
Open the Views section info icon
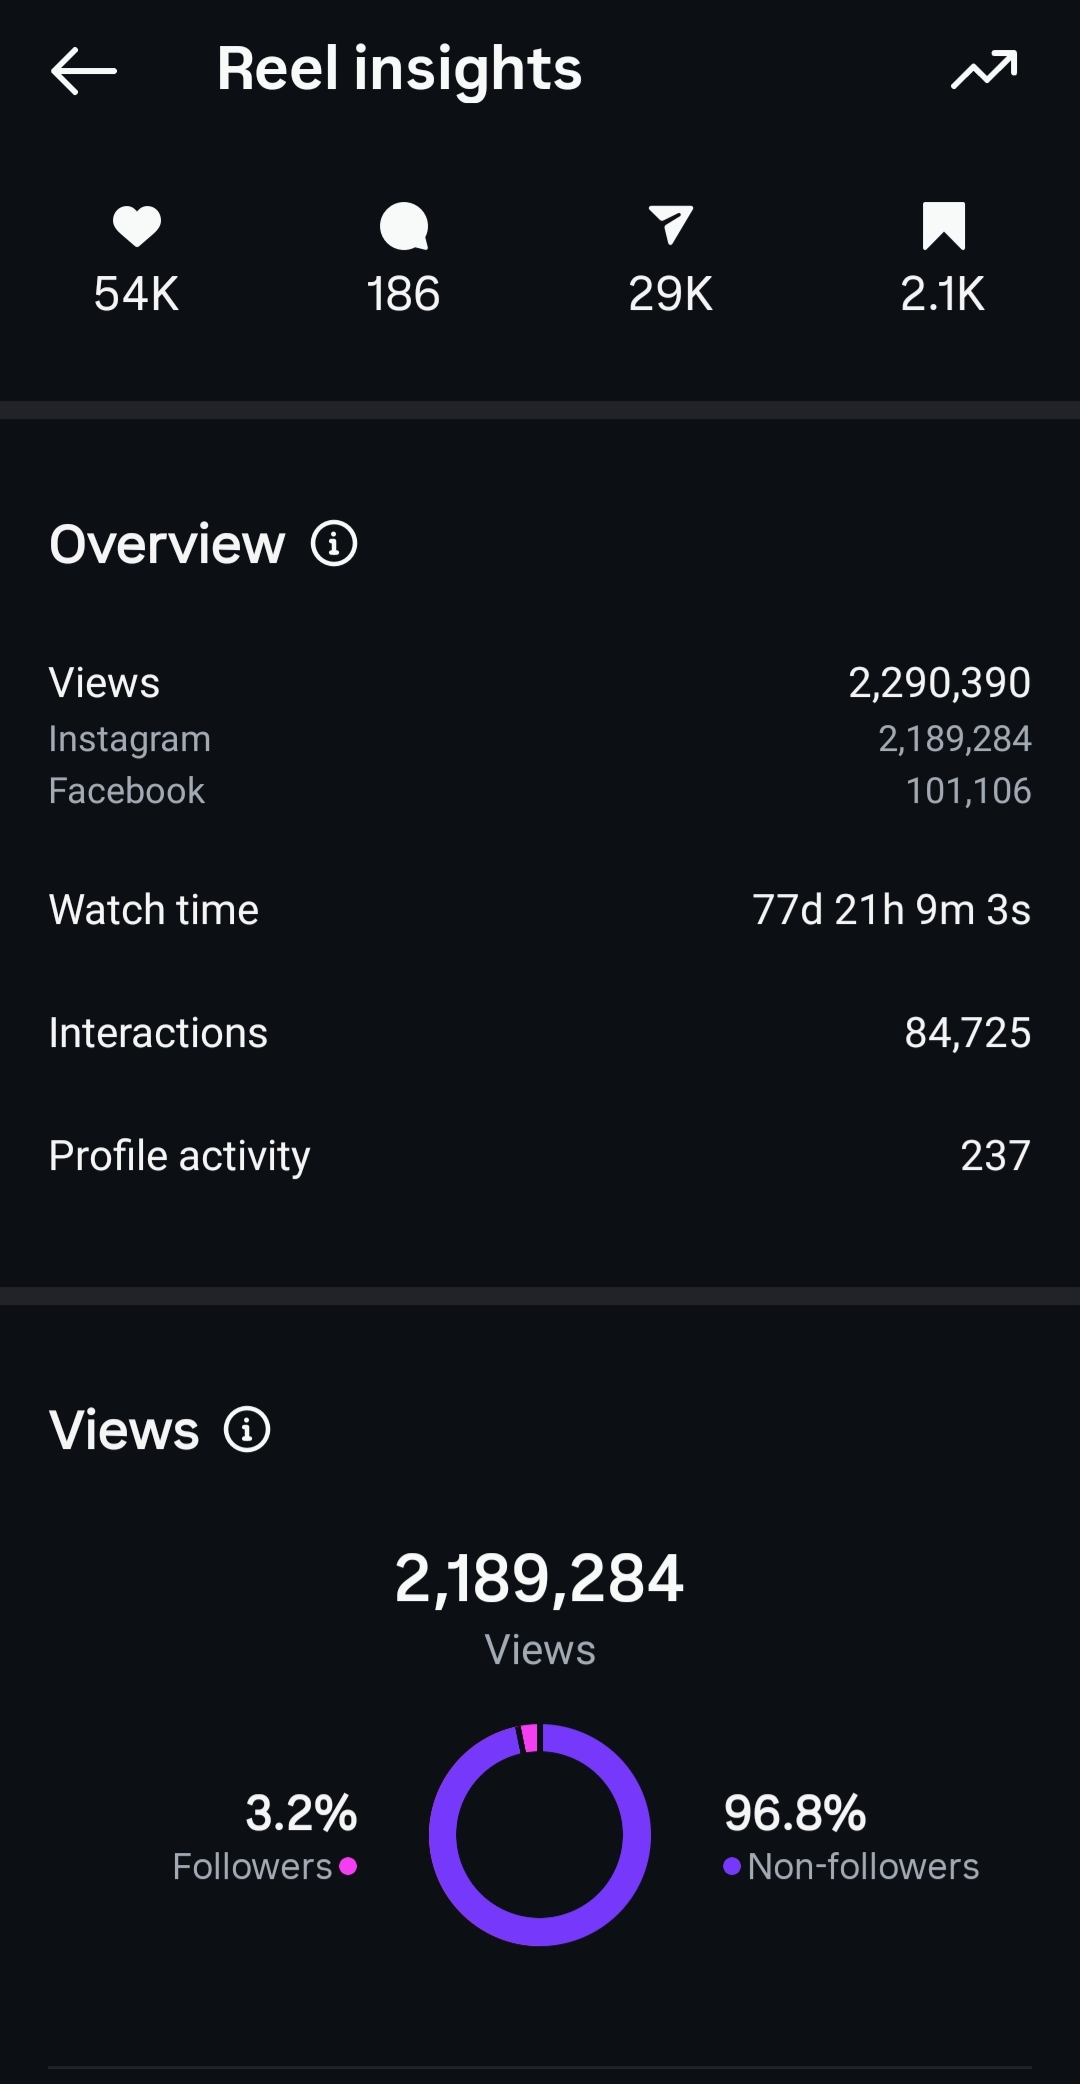pos(247,1429)
